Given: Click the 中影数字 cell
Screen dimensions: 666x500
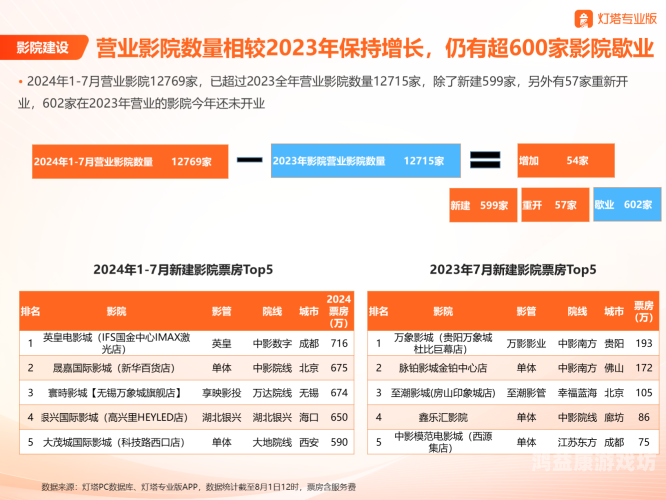Looking at the screenshot, I should click(x=272, y=343).
